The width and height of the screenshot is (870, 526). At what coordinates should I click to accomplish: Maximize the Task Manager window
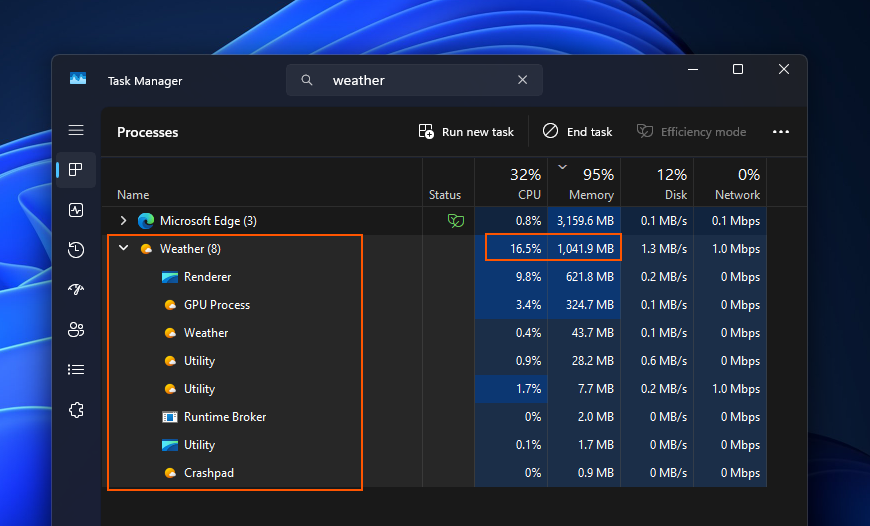pos(738,69)
